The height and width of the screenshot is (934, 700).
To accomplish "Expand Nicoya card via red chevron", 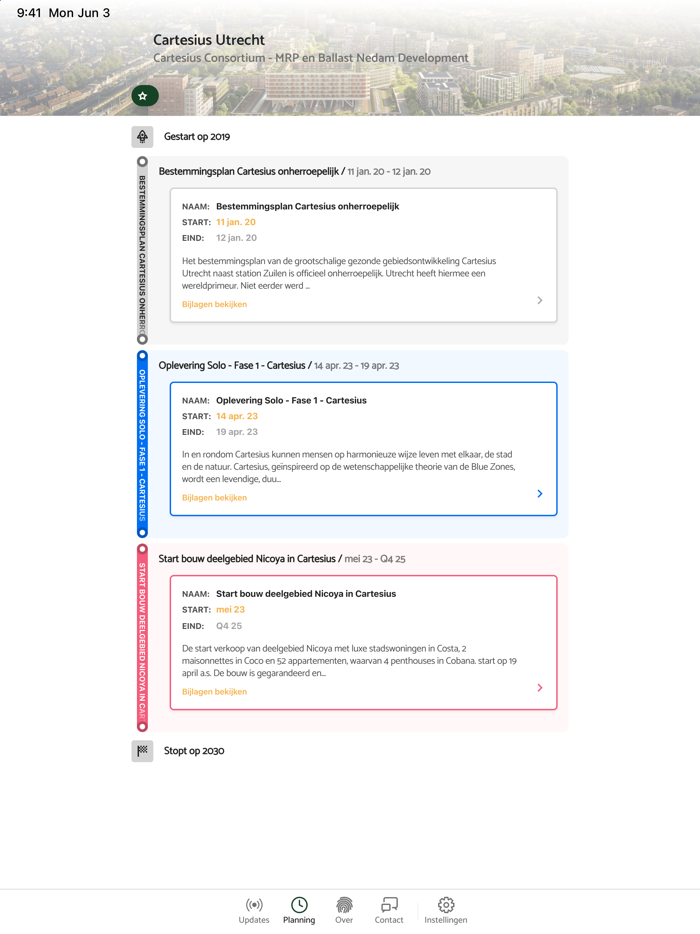I will pos(539,687).
